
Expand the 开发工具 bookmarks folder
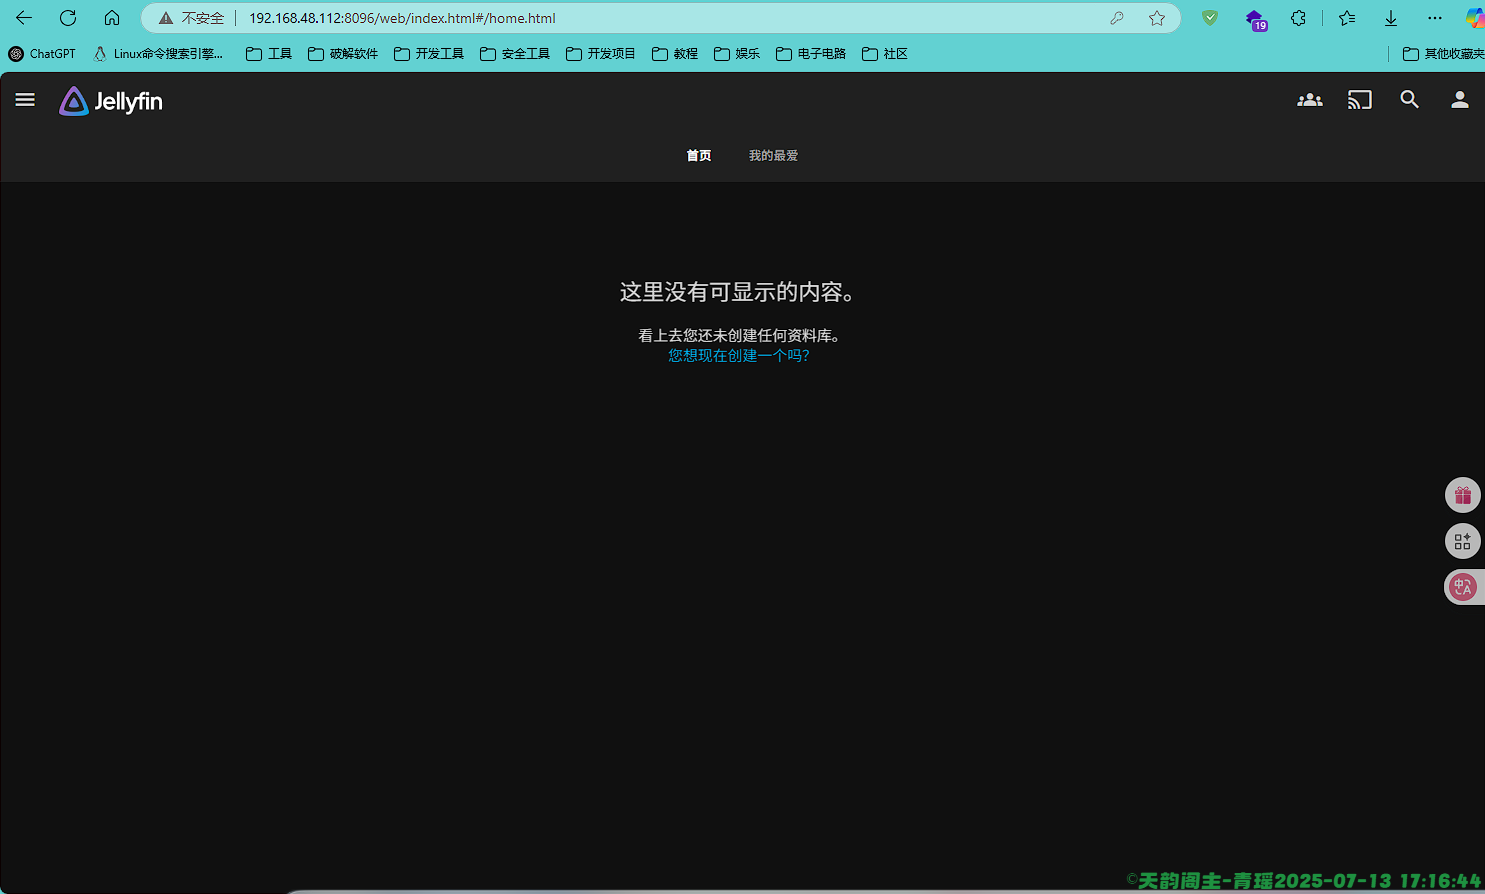tap(427, 53)
